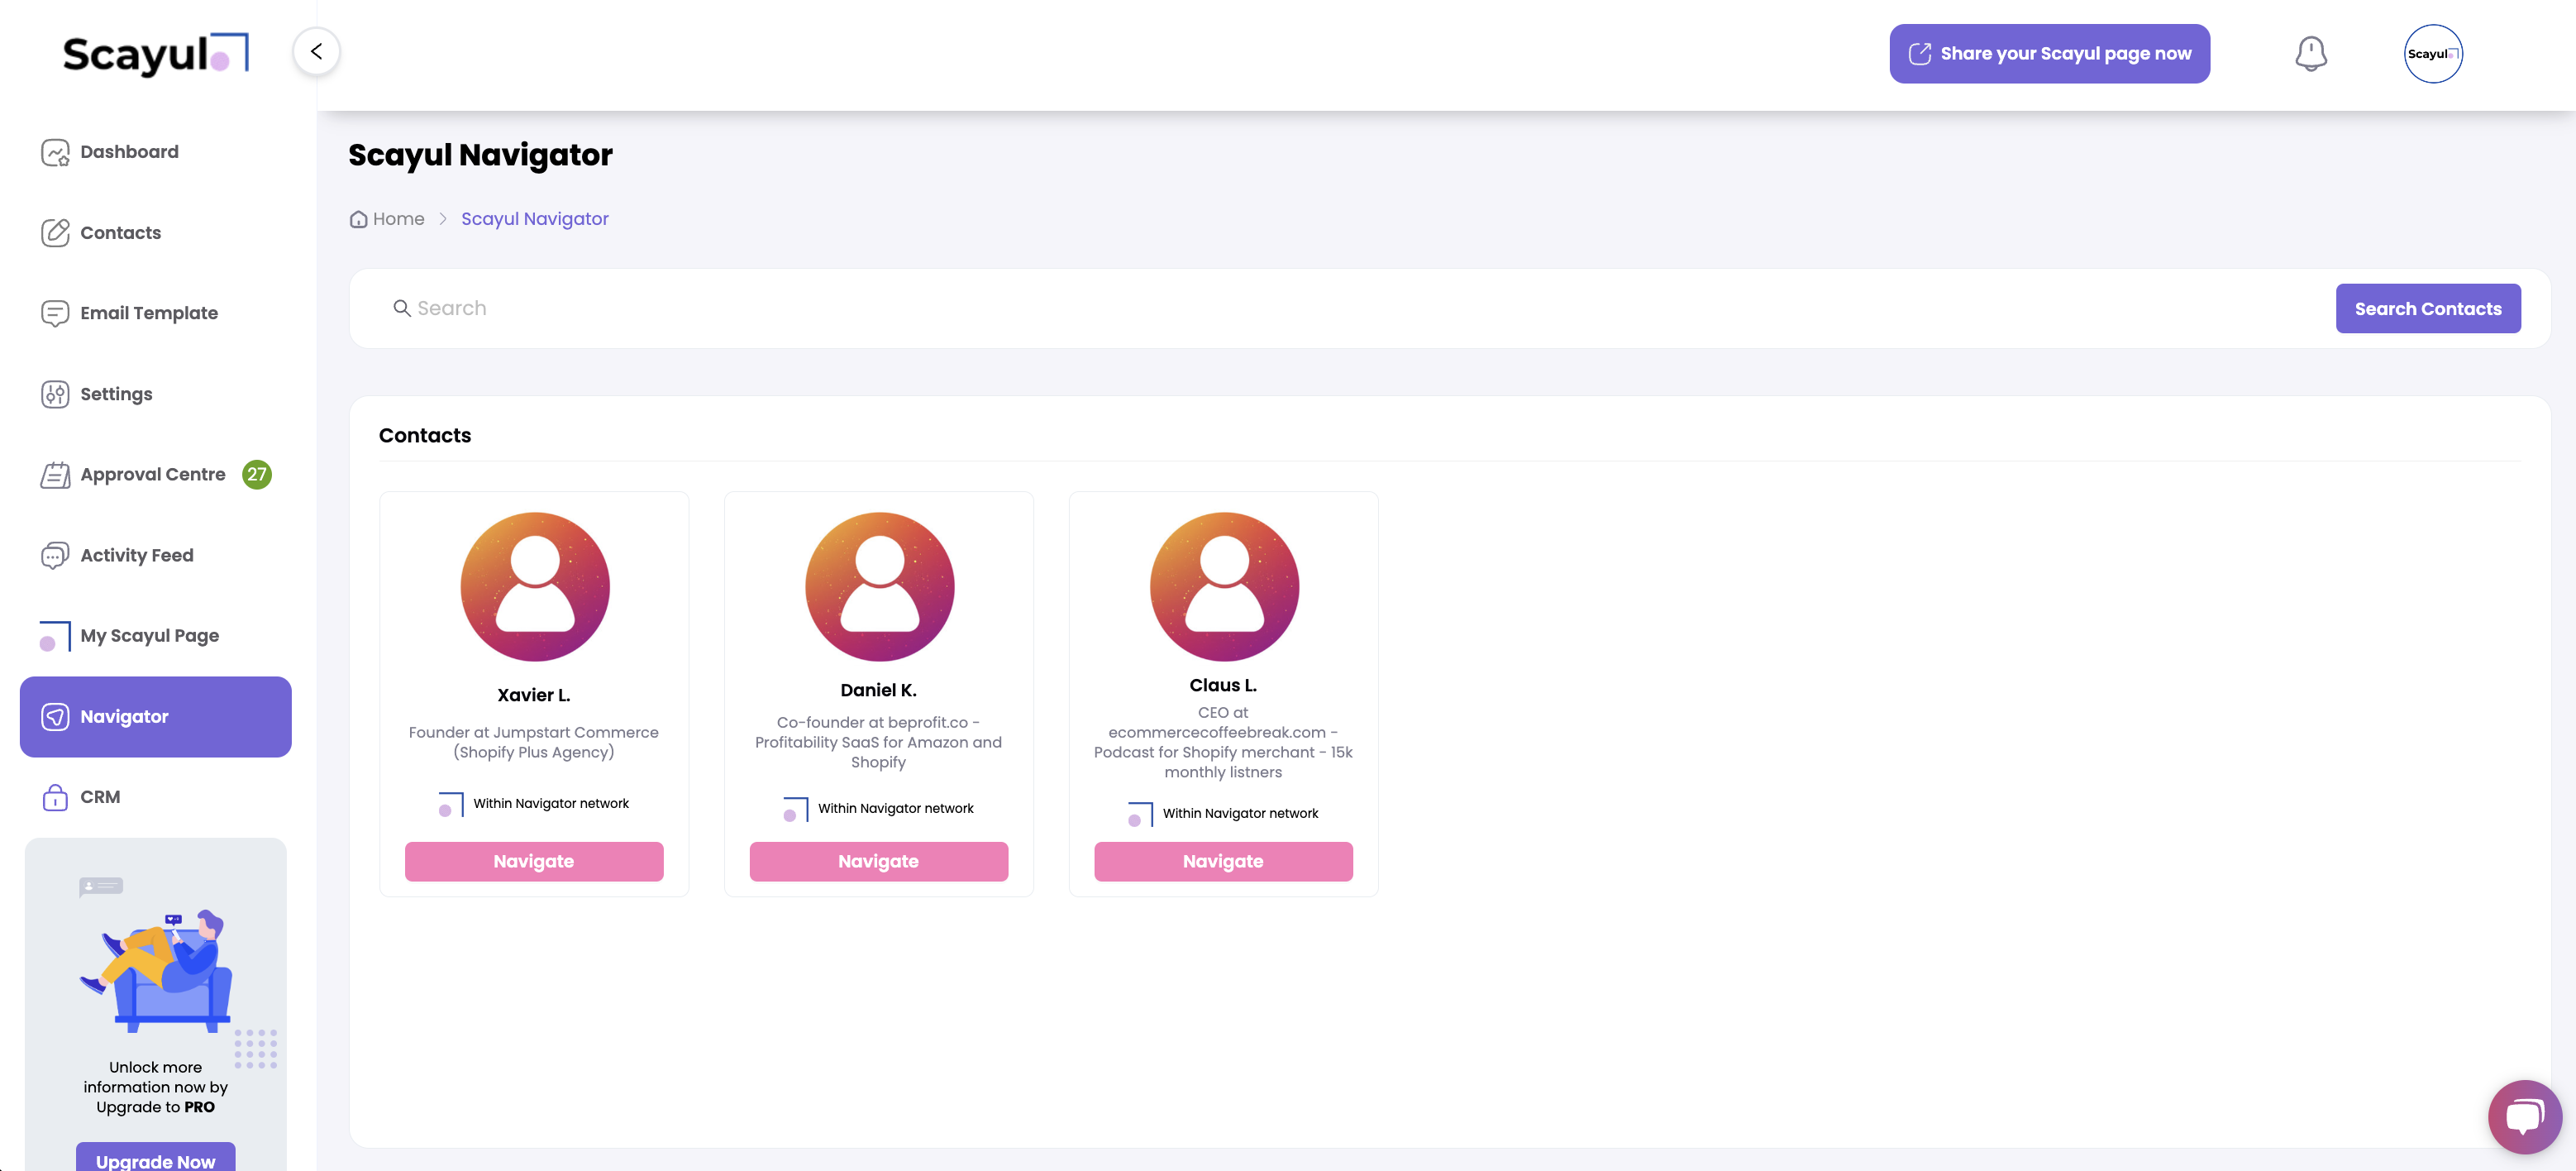Open the Scayul profile avatar

[x=2433, y=54]
